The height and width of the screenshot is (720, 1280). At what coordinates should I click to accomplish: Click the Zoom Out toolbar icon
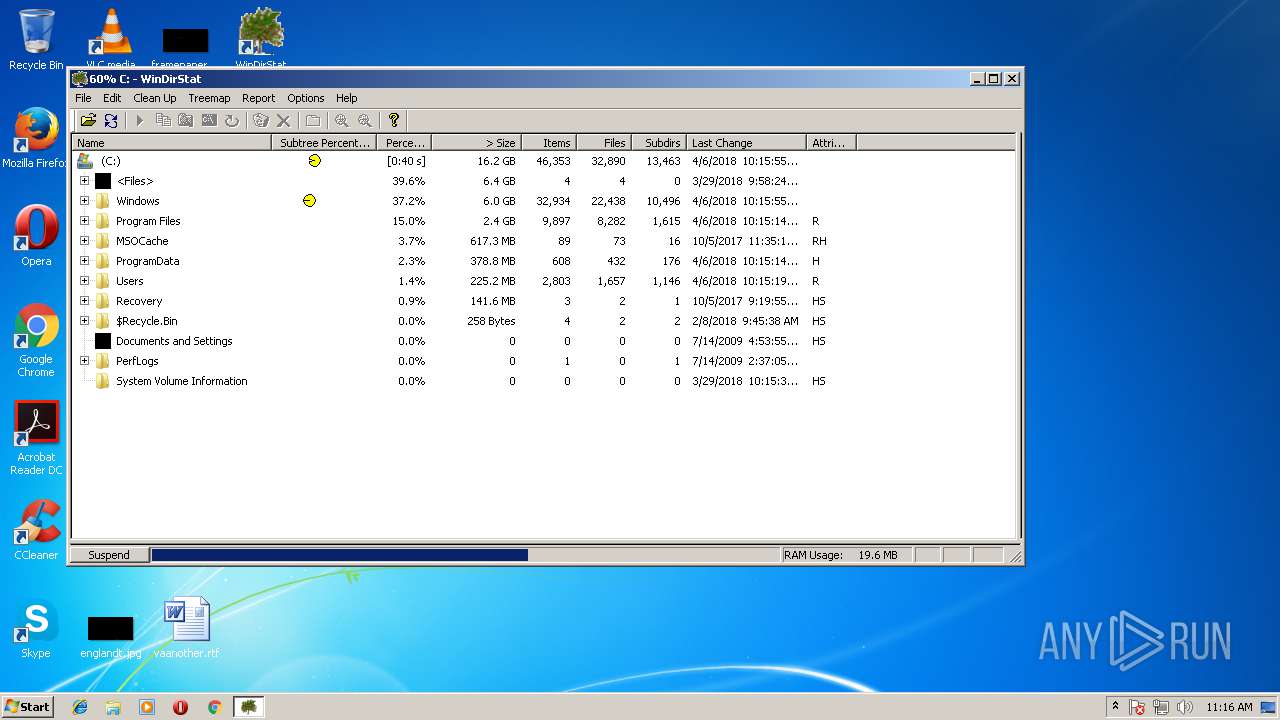click(x=365, y=120)
